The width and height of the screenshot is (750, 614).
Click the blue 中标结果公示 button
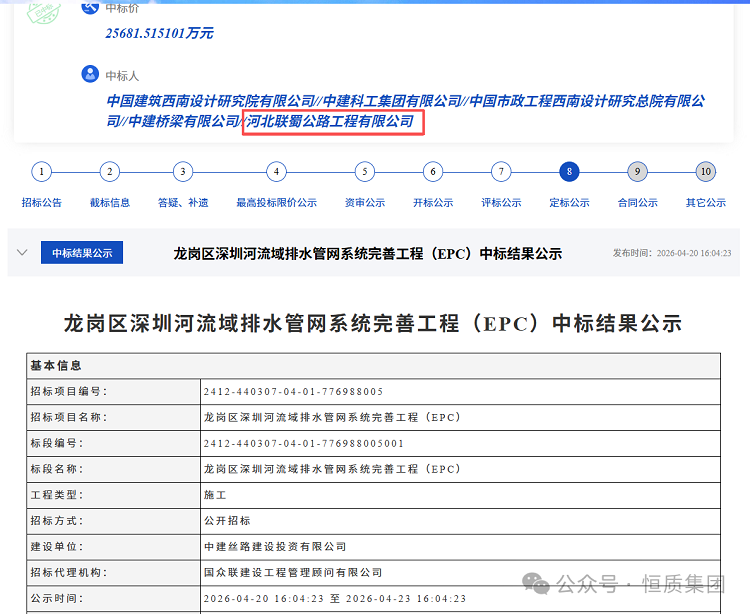[x=82, y=253]
